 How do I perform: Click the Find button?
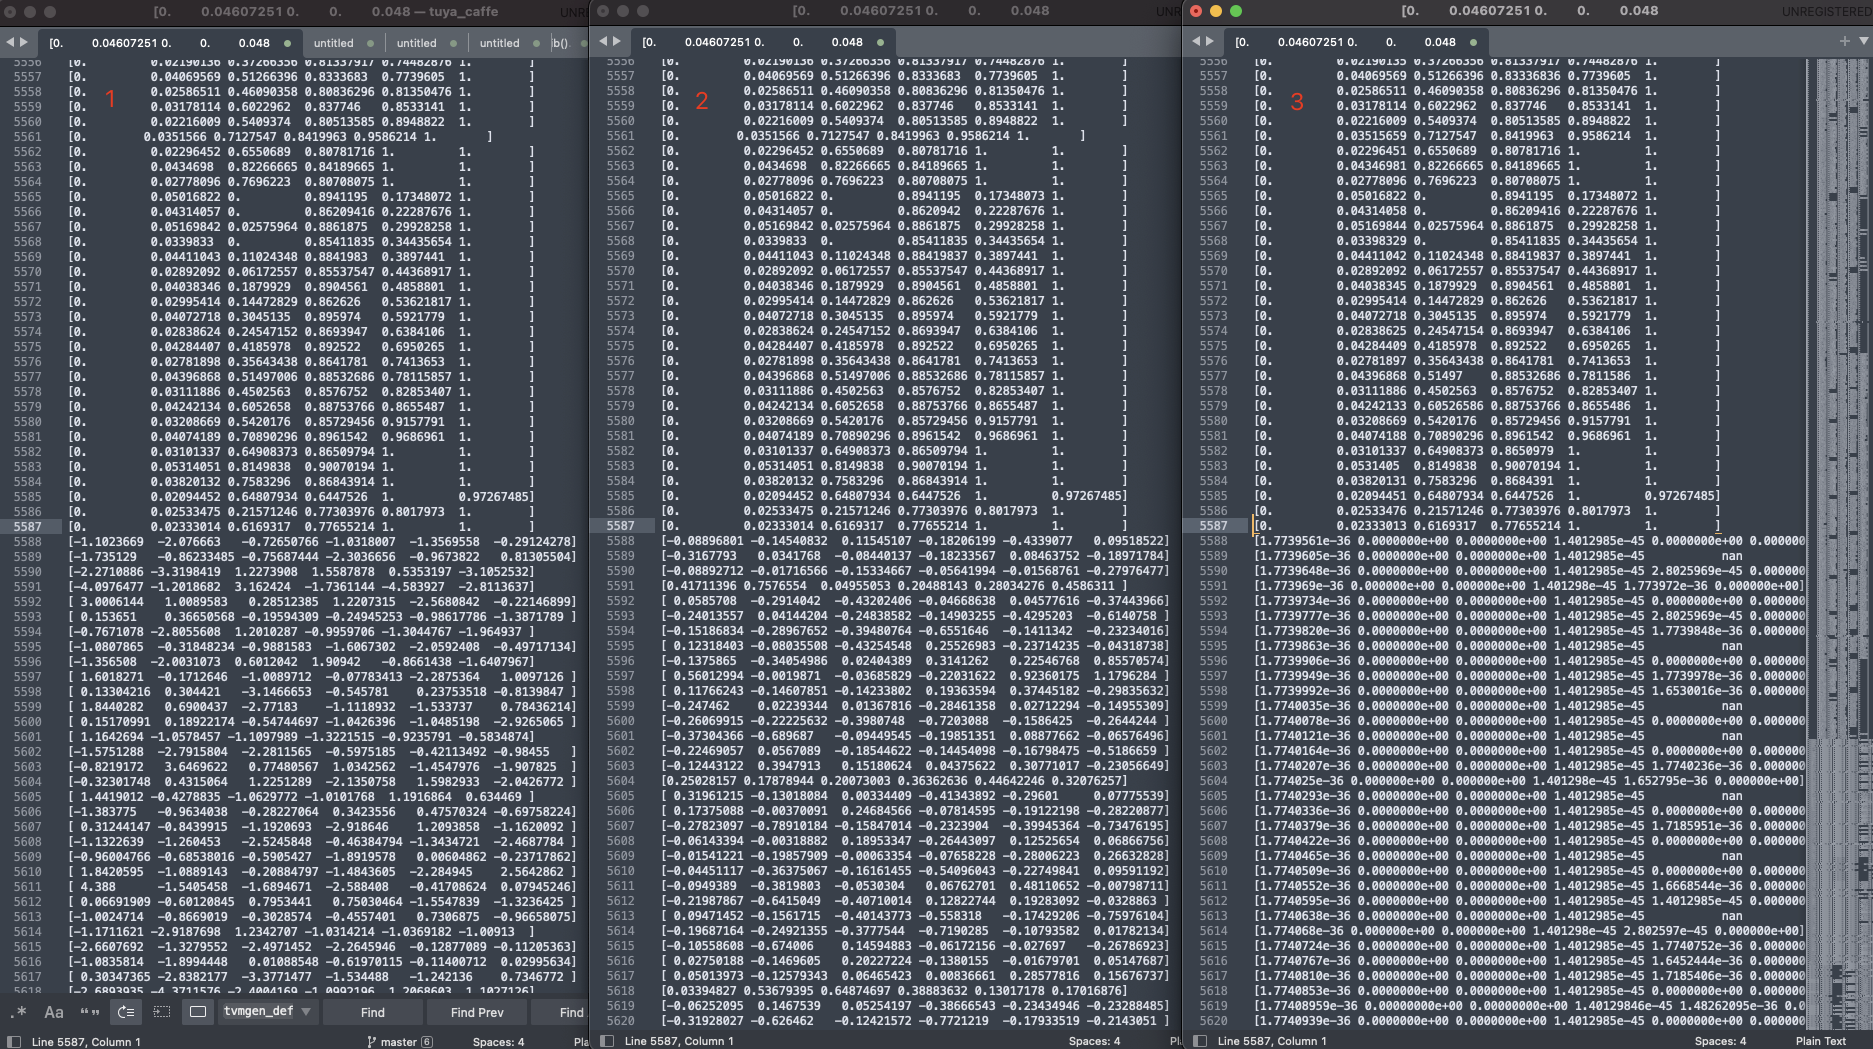coord(372,1012)
